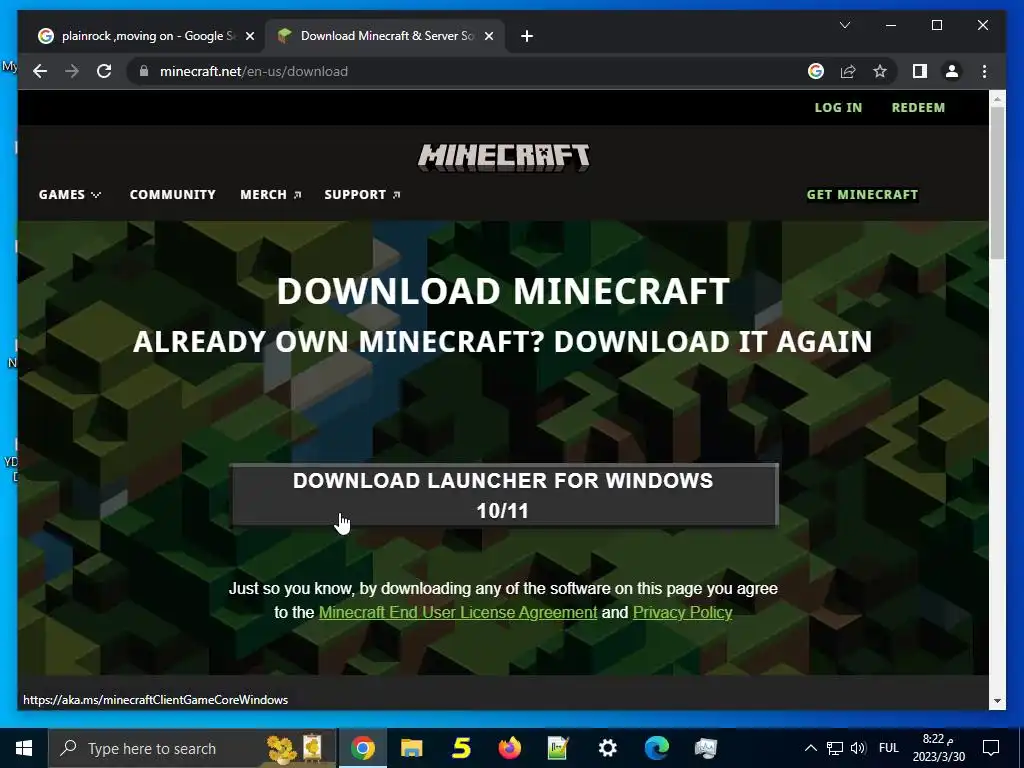
Task: Open the COMMUNITY menu item
Action: tap(172, 195)
